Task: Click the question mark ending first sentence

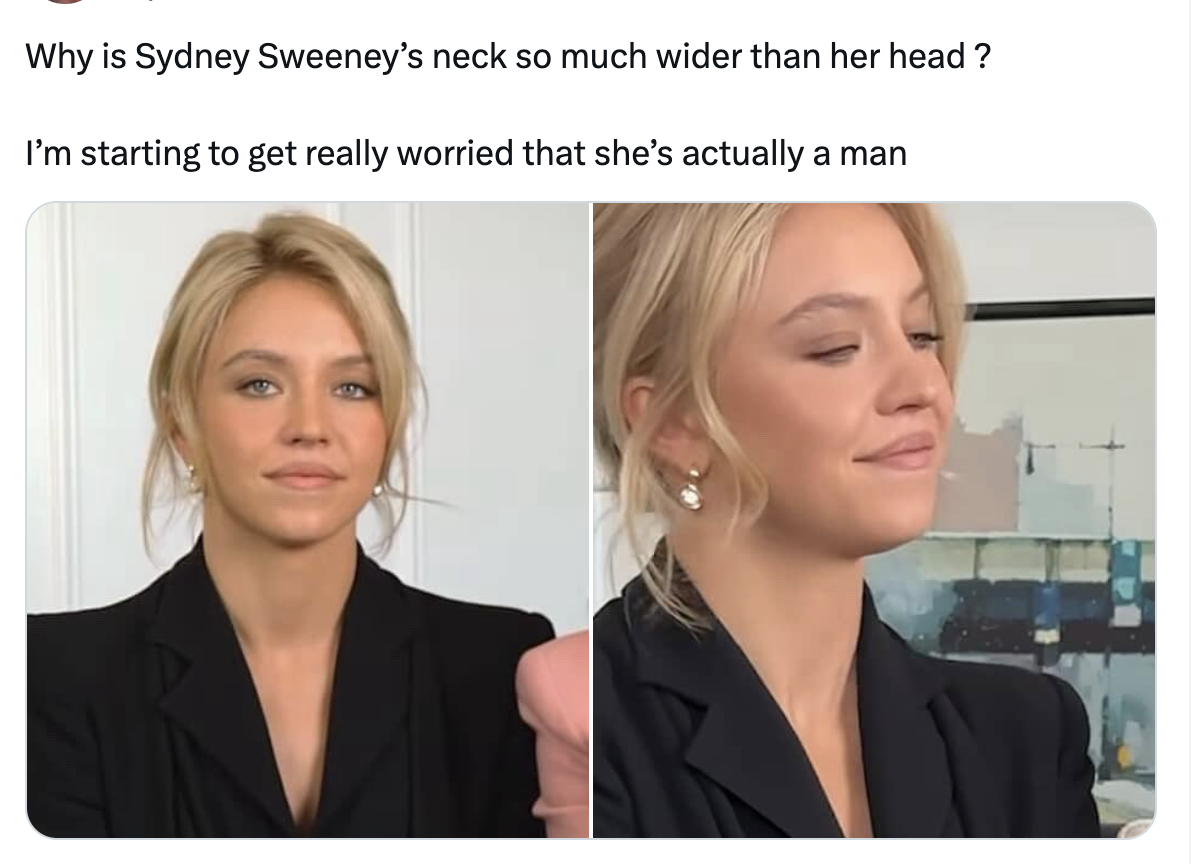Action: (x=982, y=57)
